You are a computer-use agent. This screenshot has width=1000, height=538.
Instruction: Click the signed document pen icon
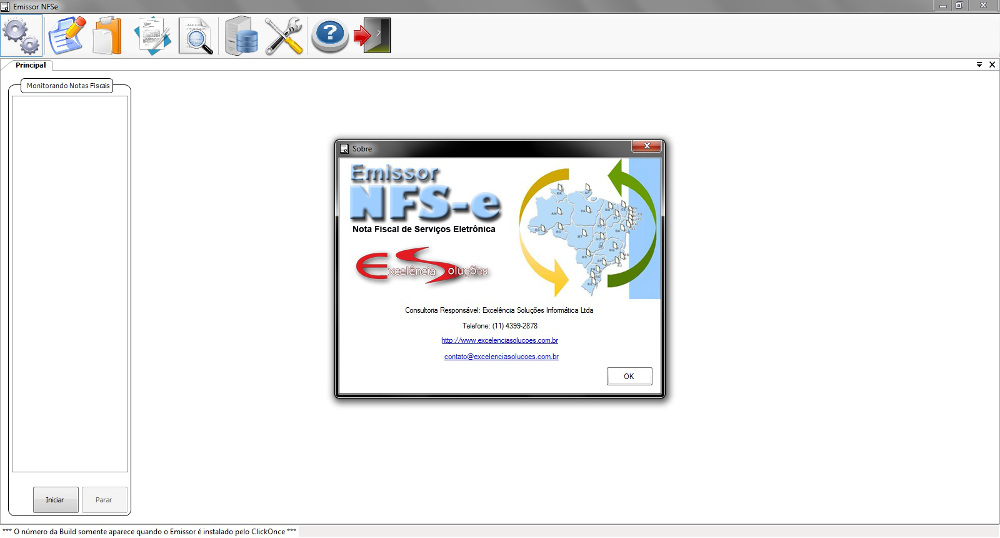click(152, 36)
